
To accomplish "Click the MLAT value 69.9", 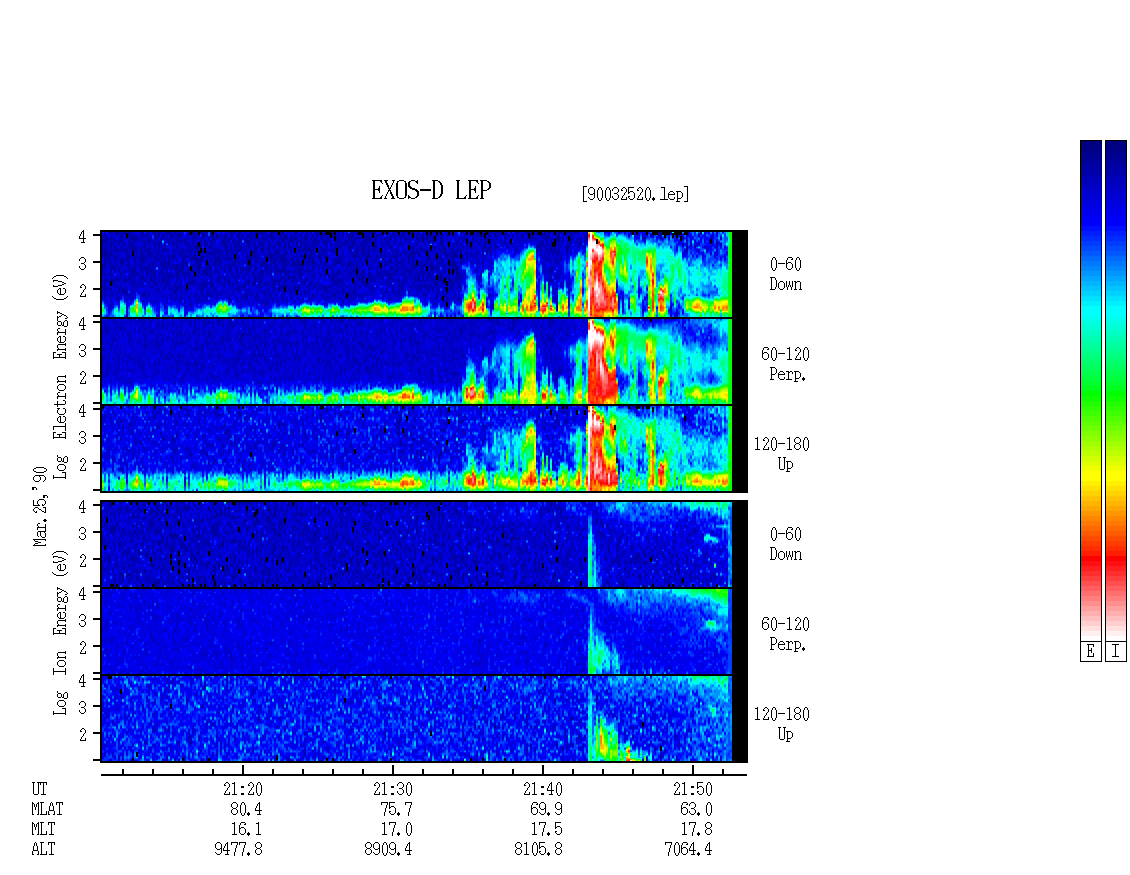I will click(546, 809).
